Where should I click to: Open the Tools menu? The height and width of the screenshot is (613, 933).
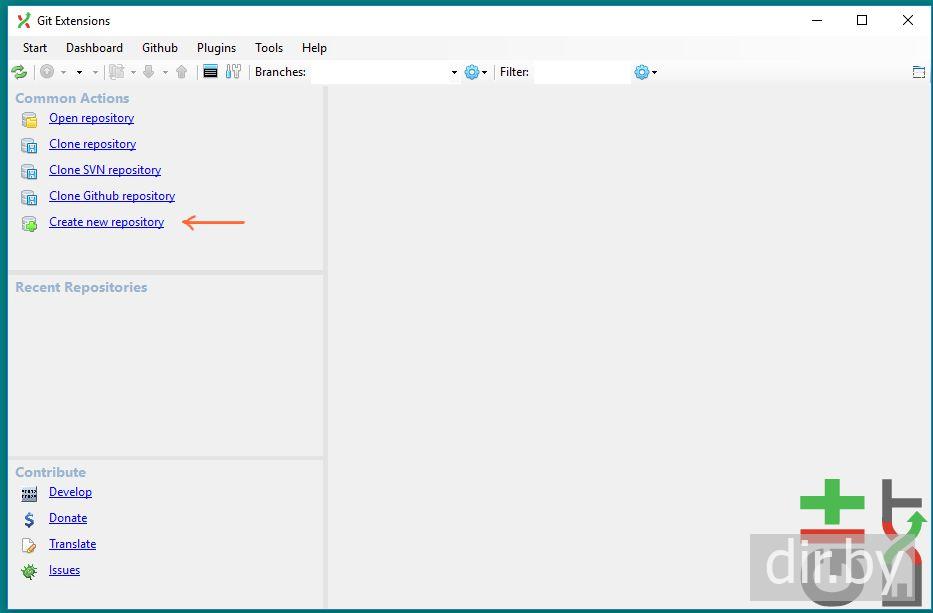(x=268, y=48)
